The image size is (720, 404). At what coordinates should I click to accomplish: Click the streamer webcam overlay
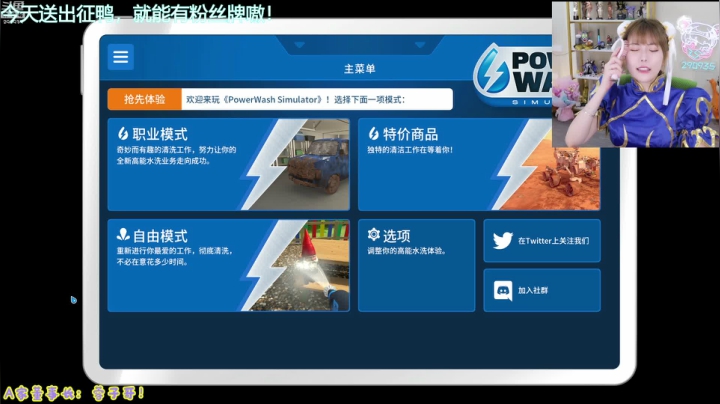click(636, 74)
